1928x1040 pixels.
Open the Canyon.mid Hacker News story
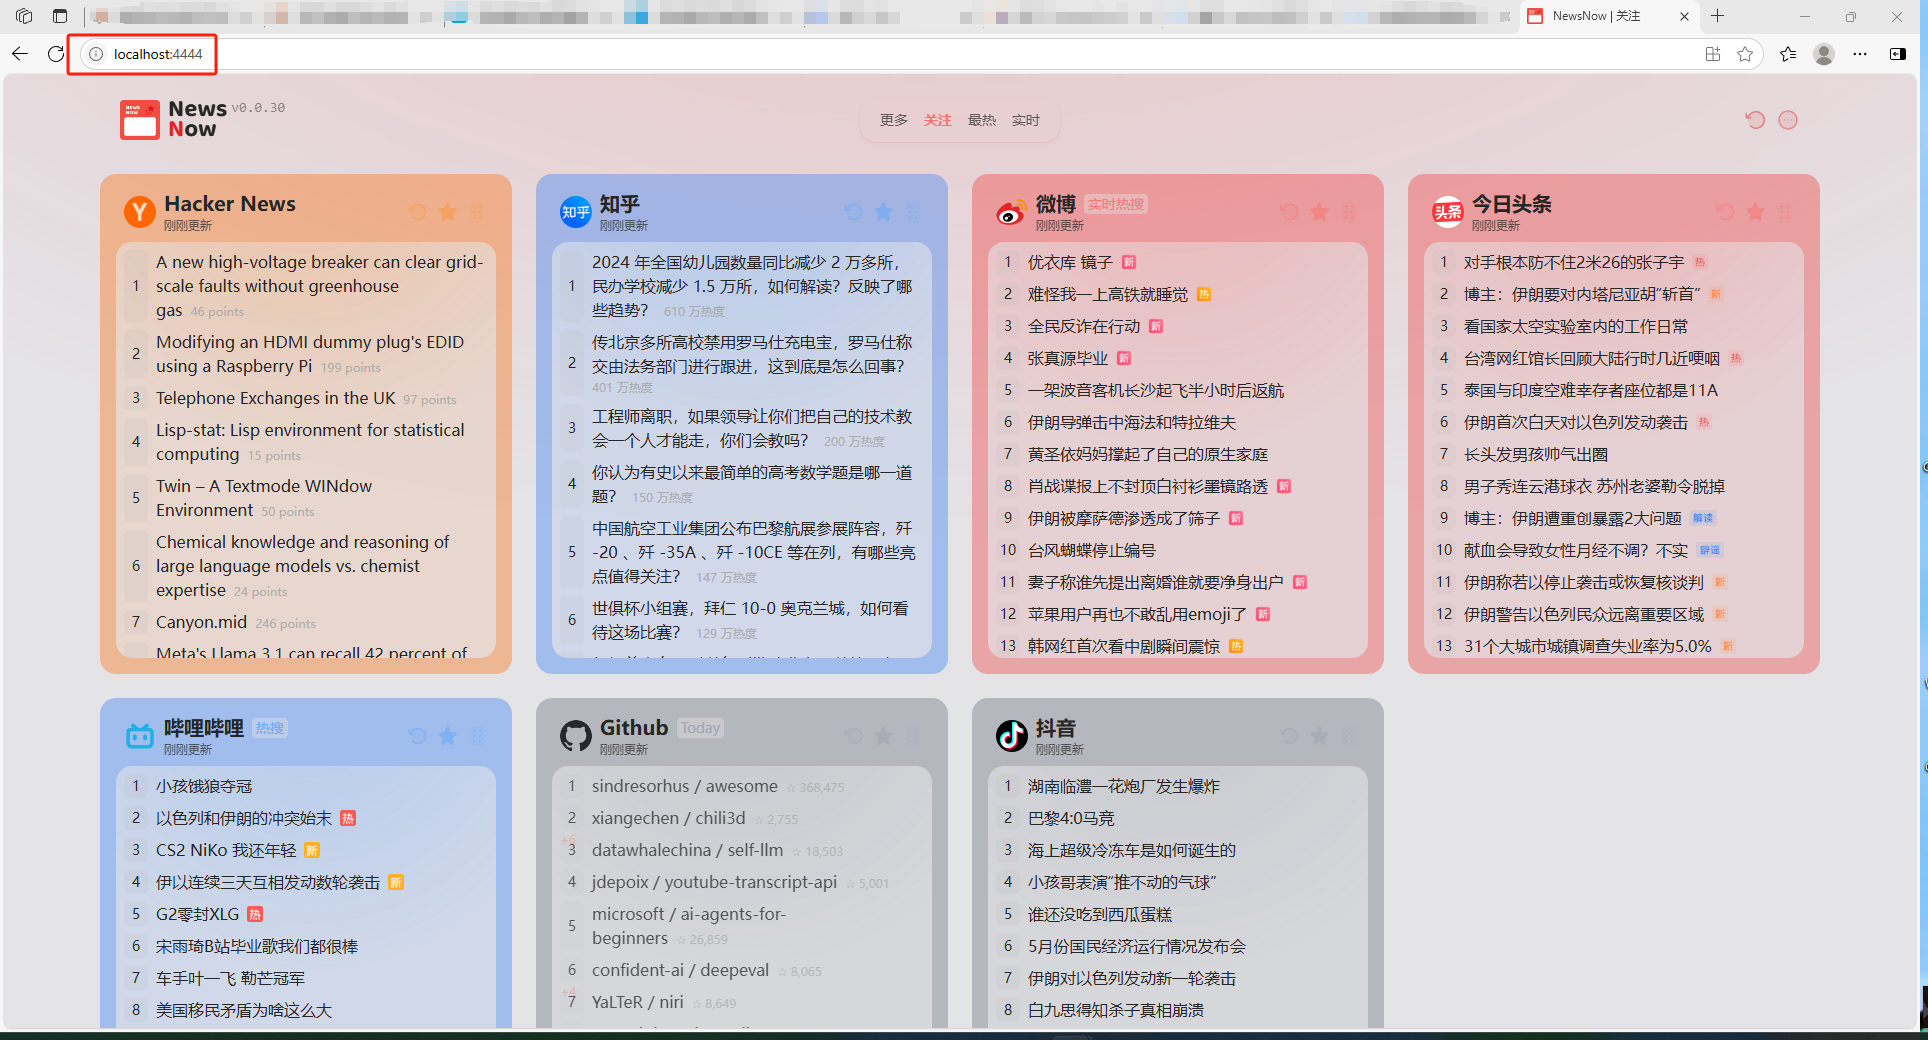coord(199,622)
